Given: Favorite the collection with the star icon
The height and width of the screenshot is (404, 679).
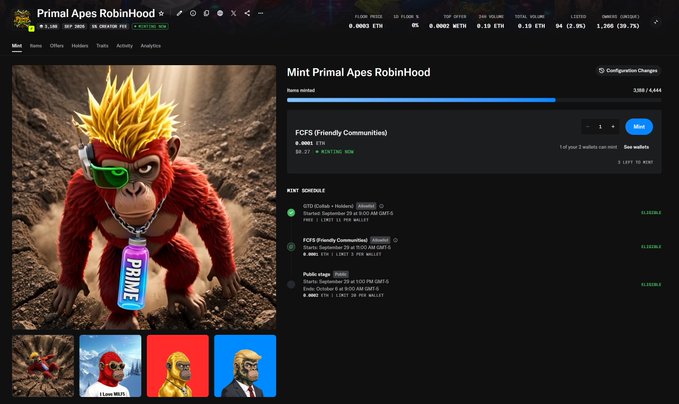Looking at the screenshot, I should click(162, 13).
